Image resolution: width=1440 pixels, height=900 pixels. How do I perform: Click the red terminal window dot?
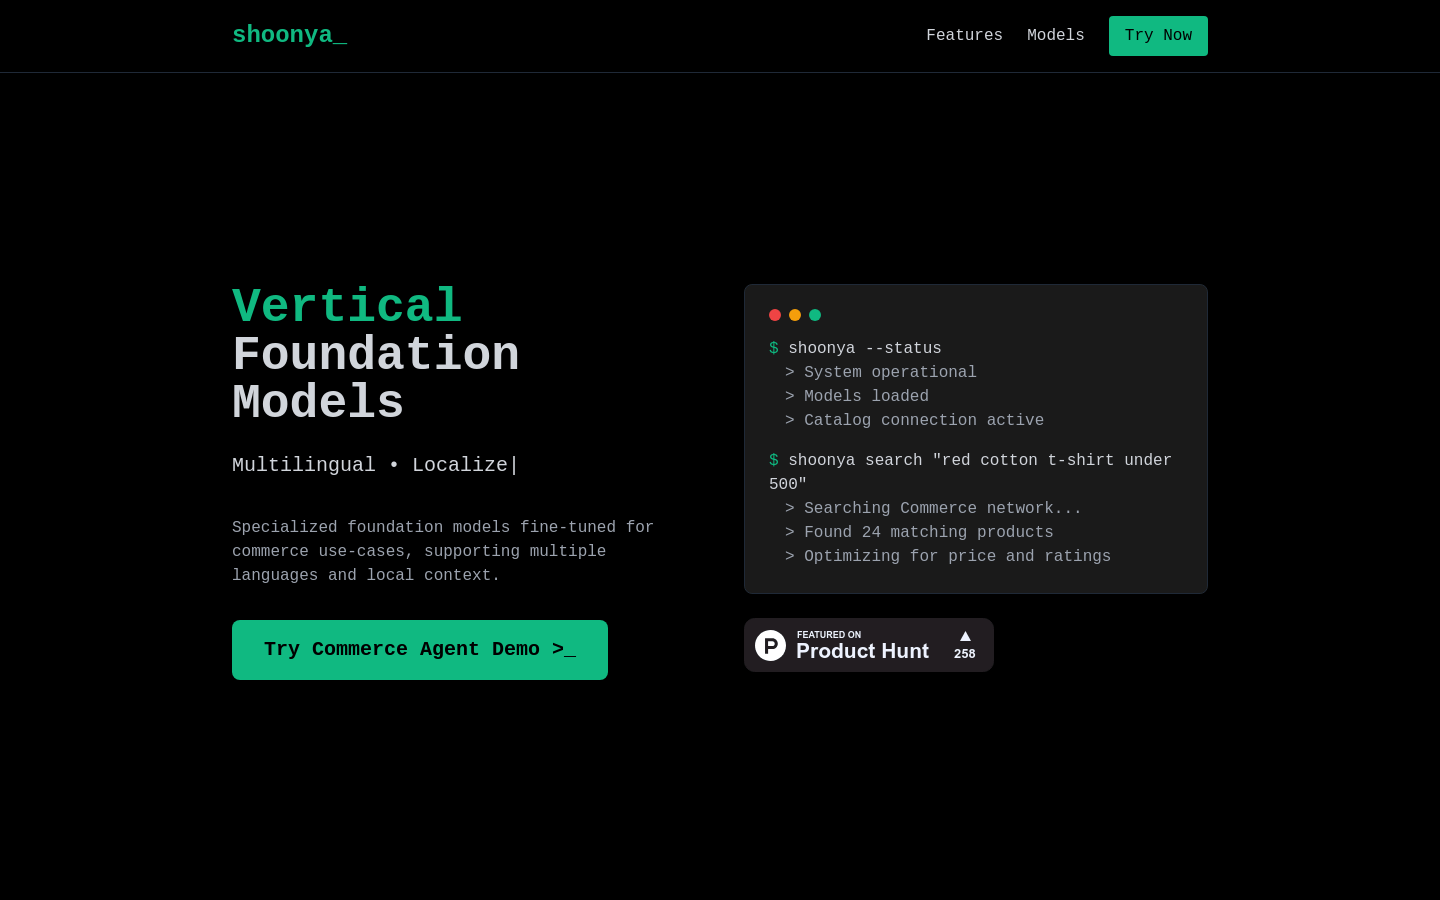pos(775,315)
